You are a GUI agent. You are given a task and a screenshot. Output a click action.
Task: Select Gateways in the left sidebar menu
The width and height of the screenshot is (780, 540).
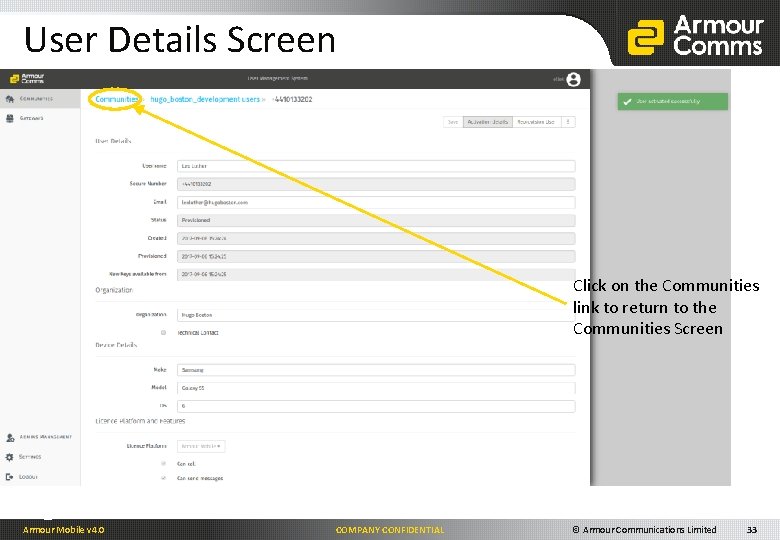[x=31, y=118]
